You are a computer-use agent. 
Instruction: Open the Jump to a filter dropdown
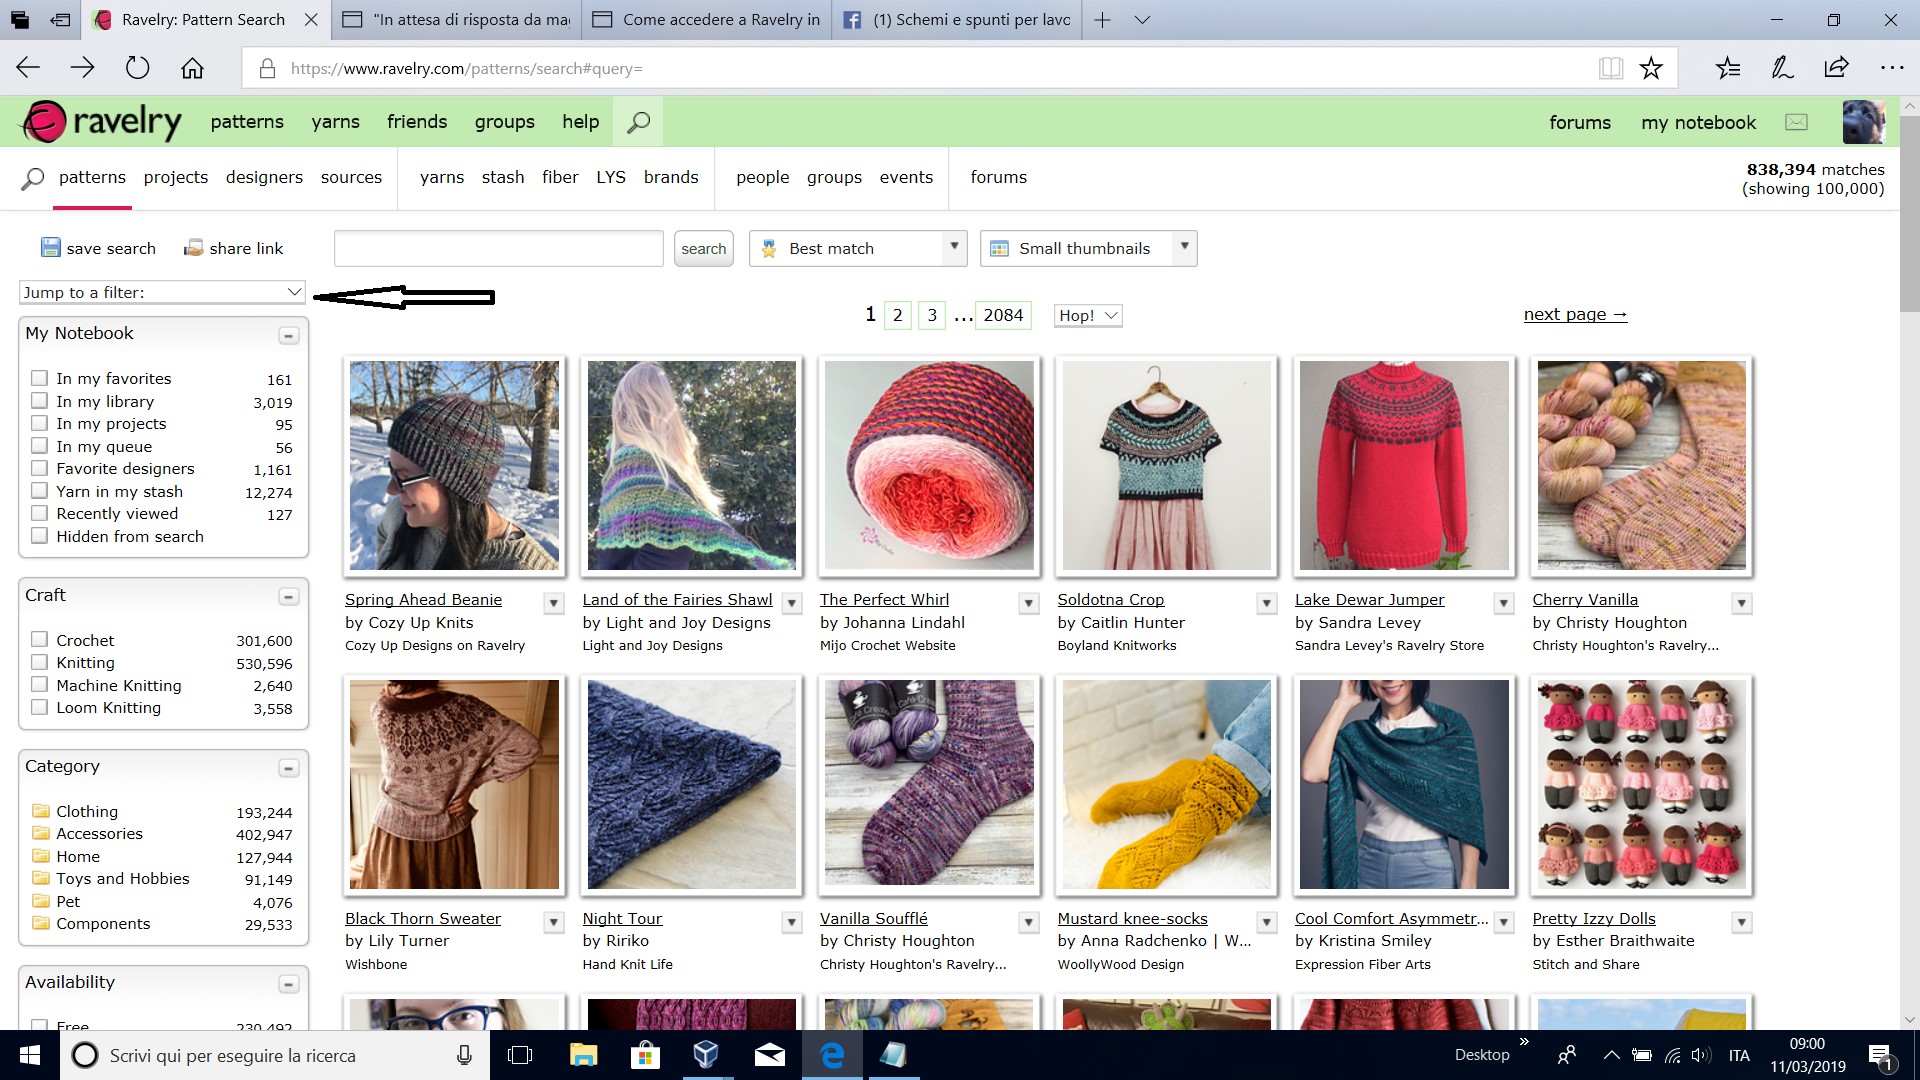162,292
